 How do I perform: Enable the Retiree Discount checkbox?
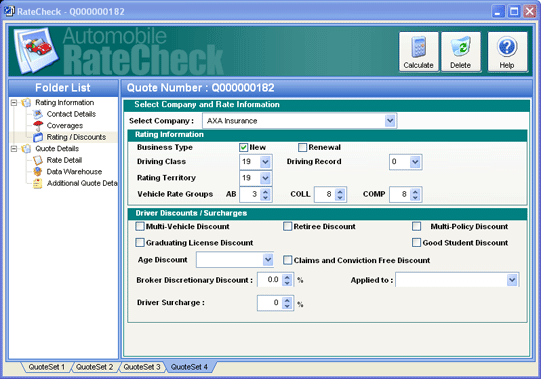click(x=287, y=226)
